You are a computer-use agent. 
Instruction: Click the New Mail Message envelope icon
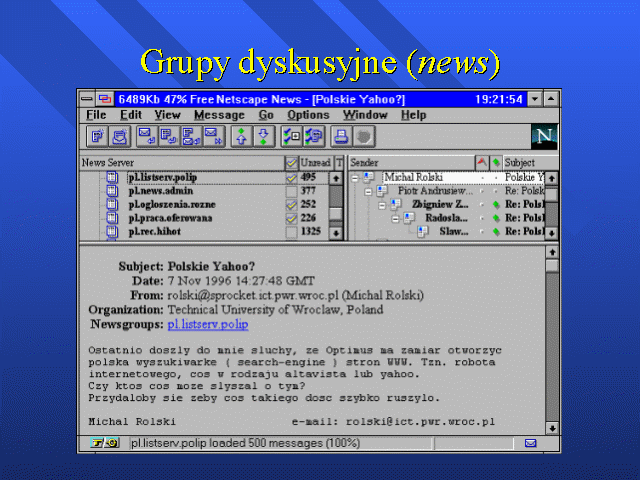[120, 136]
